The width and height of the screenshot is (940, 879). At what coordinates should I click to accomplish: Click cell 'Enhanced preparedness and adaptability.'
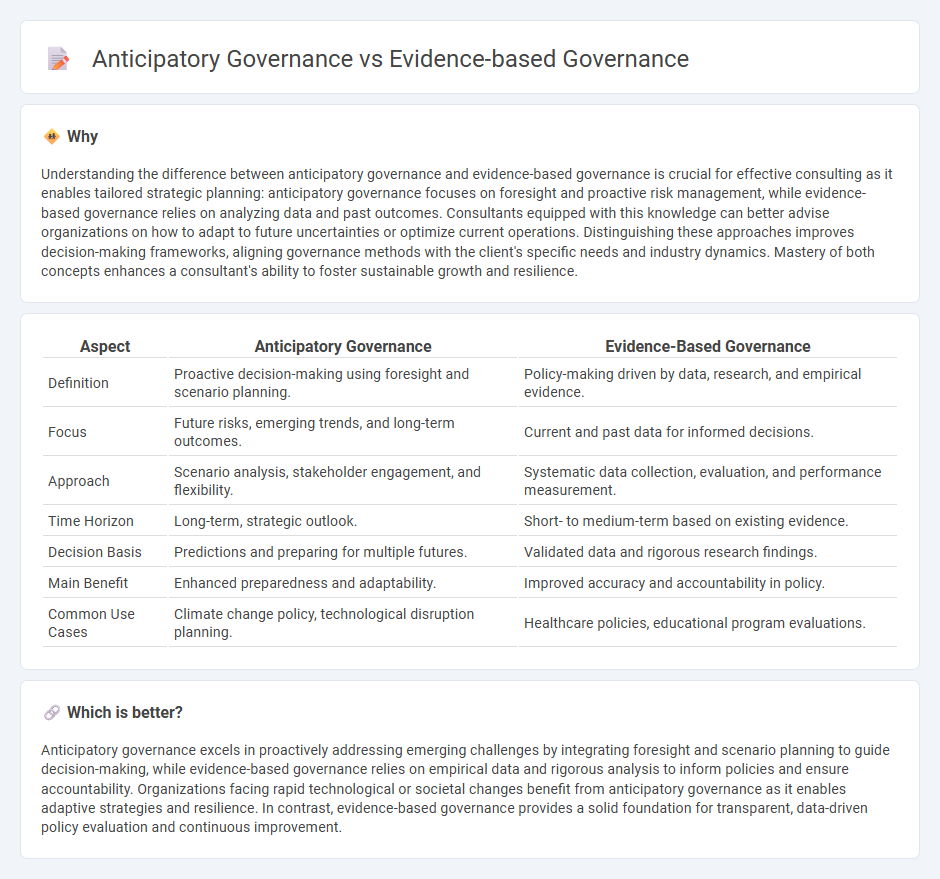point(343,583)
